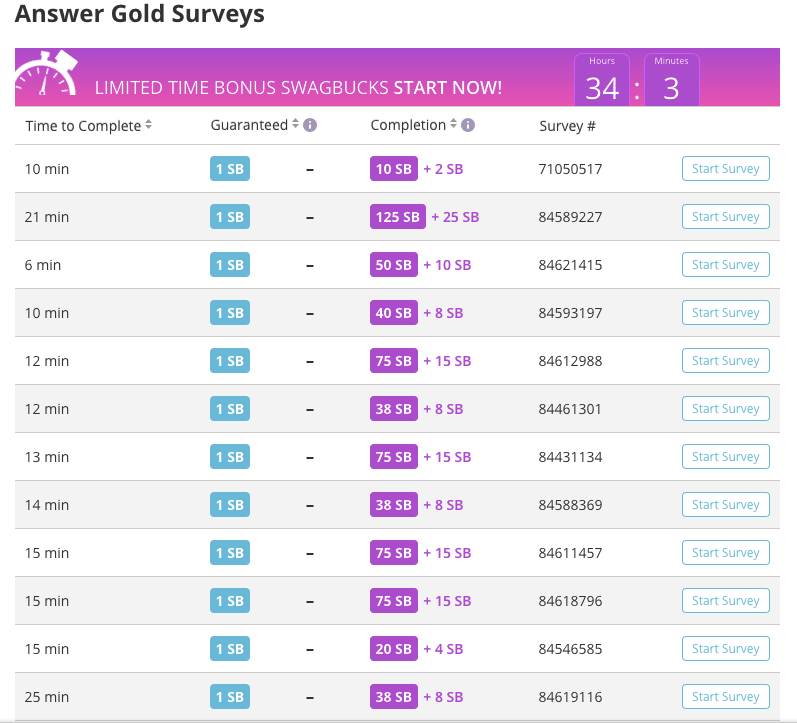
Task: Click the Guaranteed column info icon
Action: click(310, 125)
